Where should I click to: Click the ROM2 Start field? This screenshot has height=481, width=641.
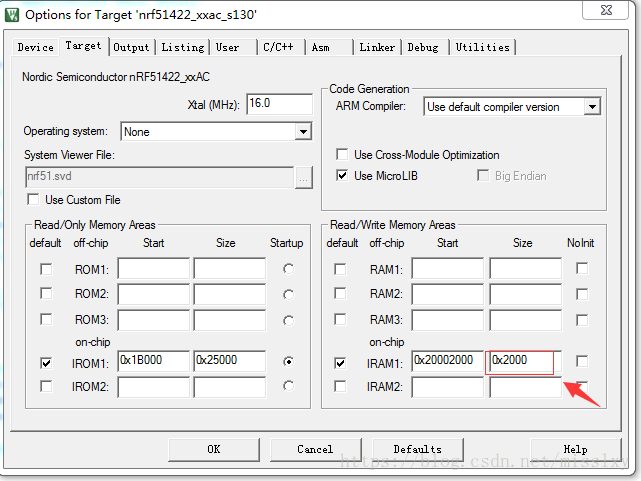tap(154, 294)
